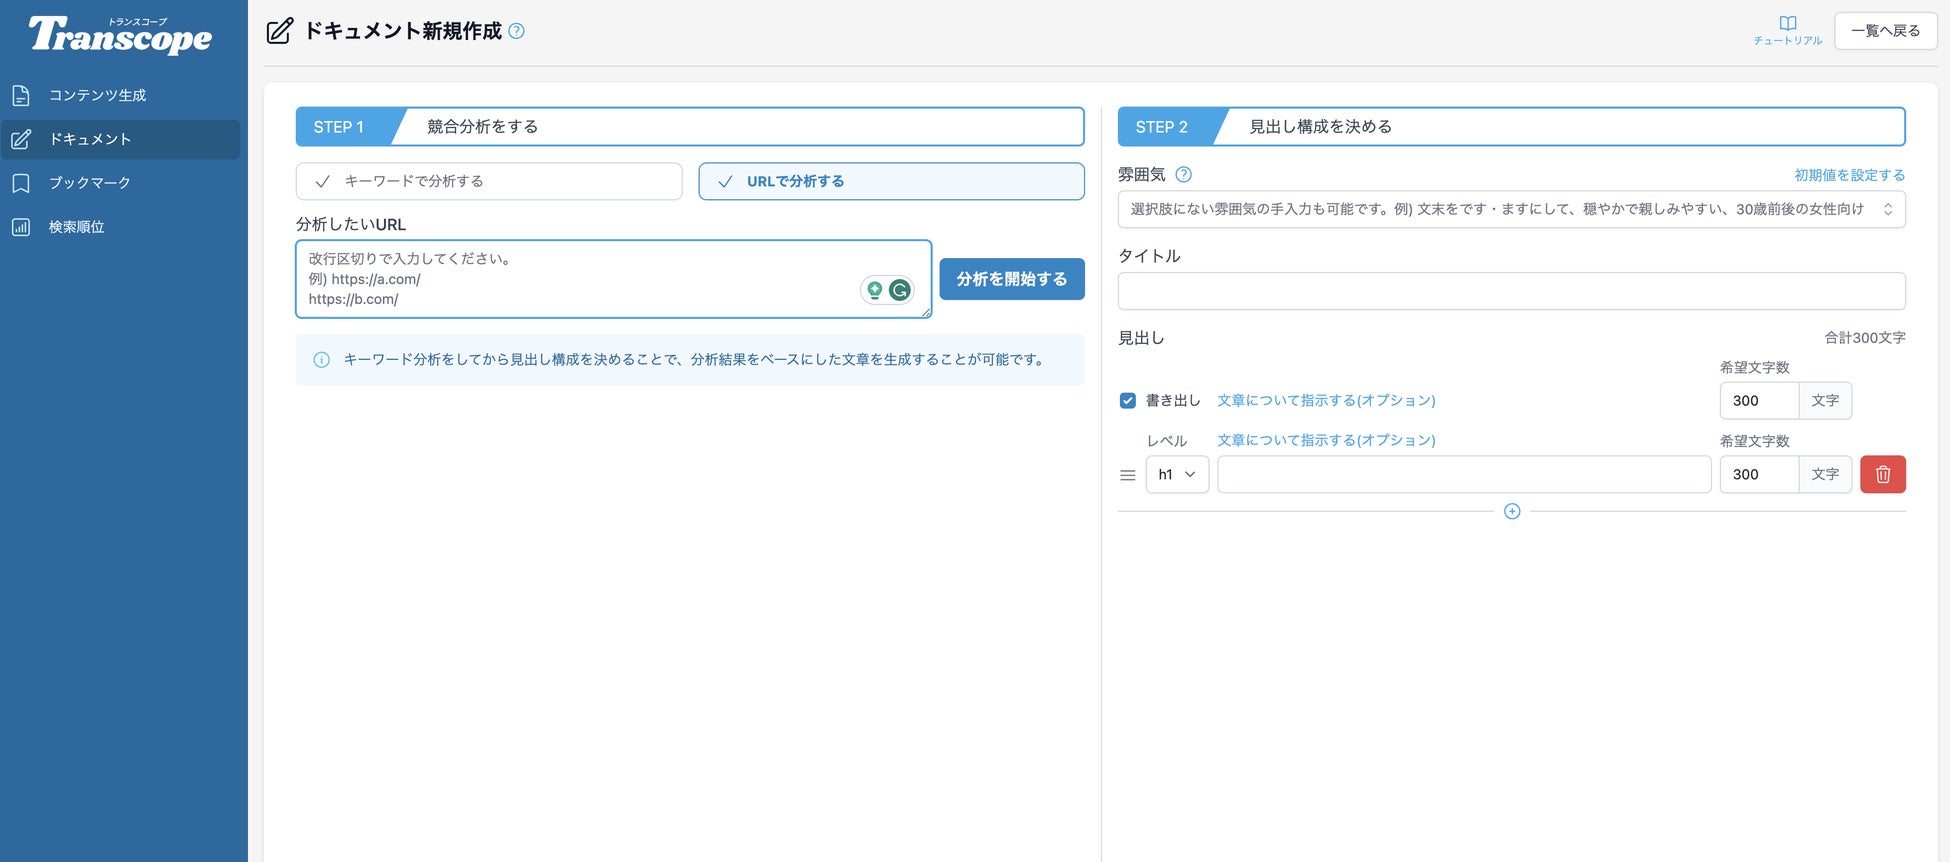Click the Grammarly icon in URL field
This screenshot has height=862, width=1950.
coord(900,290)
